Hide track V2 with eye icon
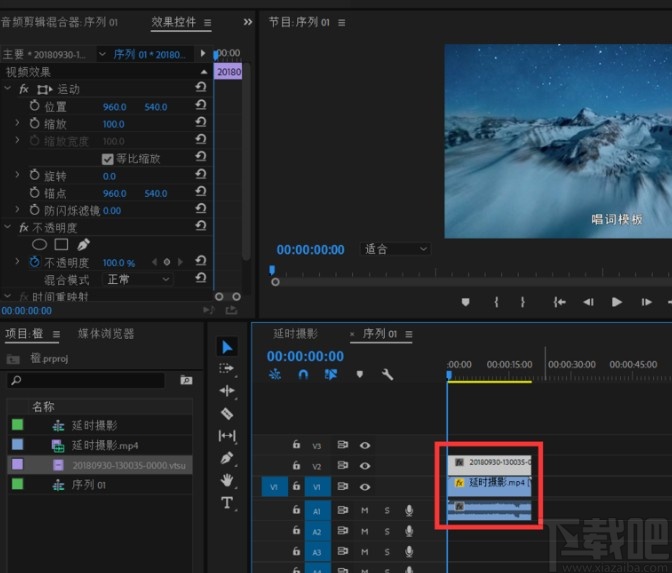Screen dimensions: 672x573 pos(365,466)
